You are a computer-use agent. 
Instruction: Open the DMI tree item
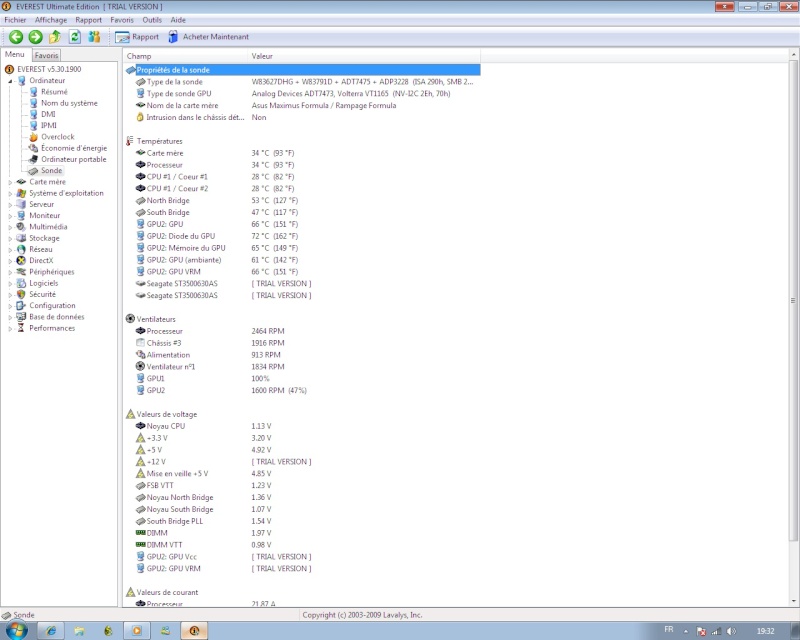coord(48,114)
